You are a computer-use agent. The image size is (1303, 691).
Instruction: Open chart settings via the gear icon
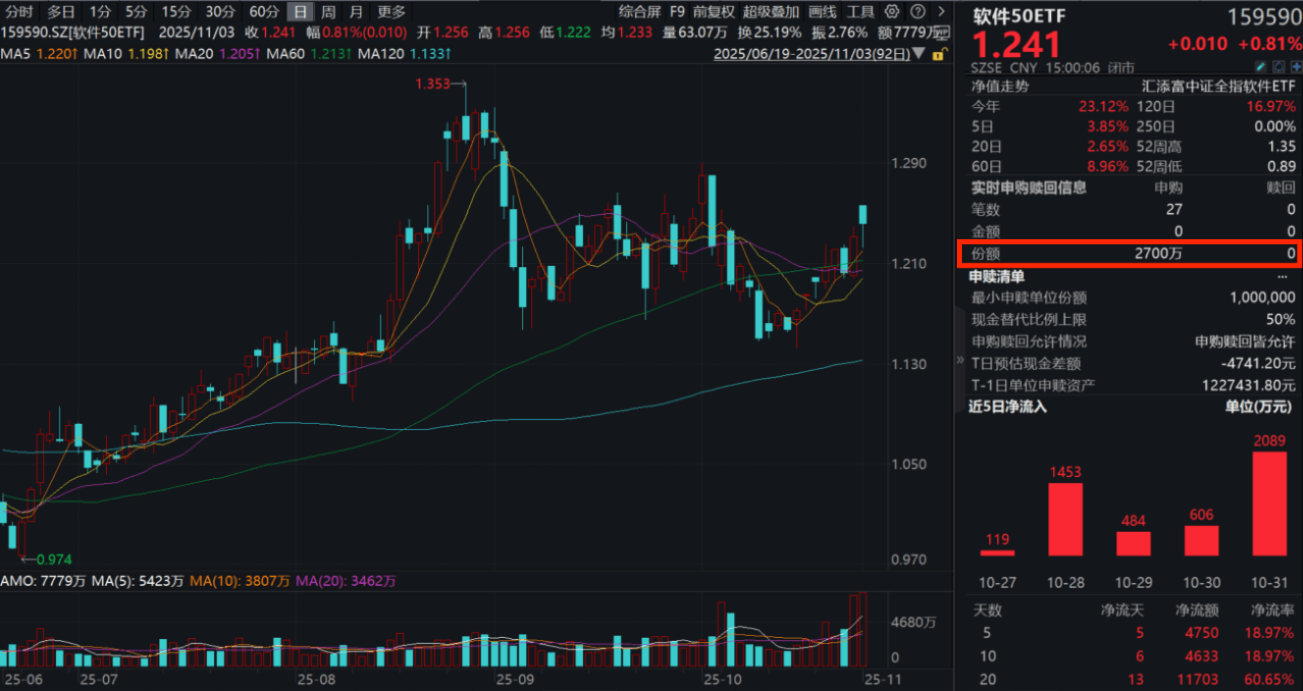(892, 12)
